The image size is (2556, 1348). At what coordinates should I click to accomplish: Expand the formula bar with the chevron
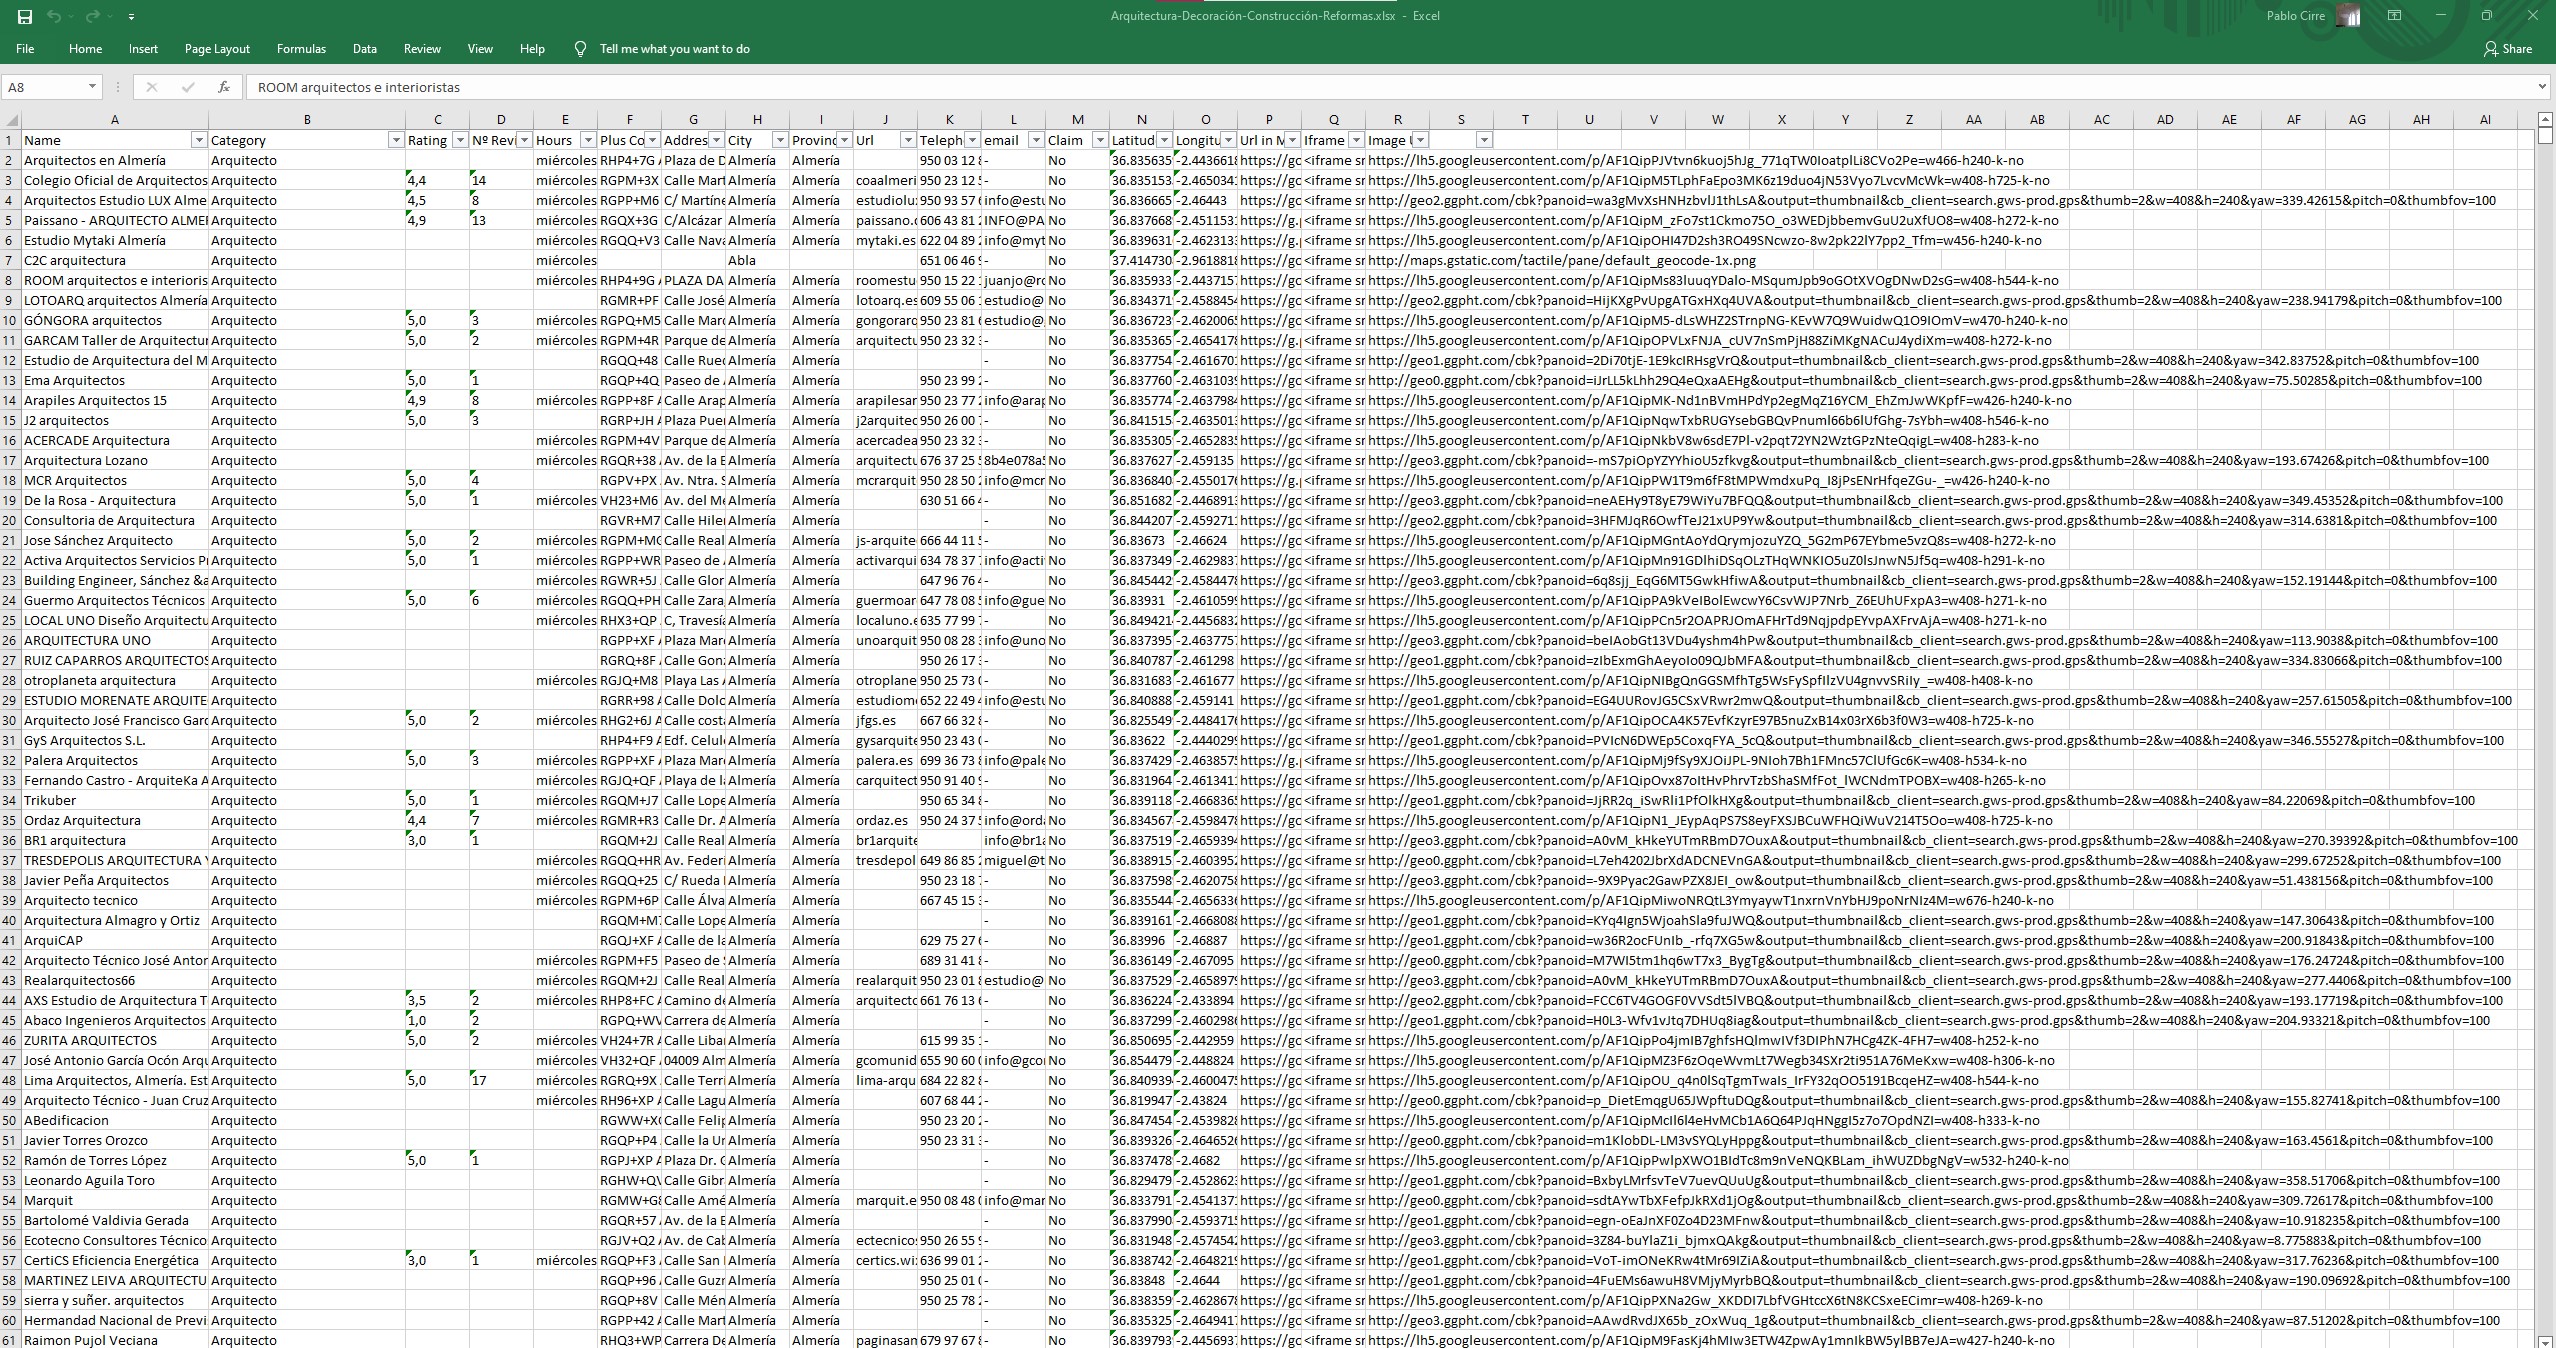2543,87
